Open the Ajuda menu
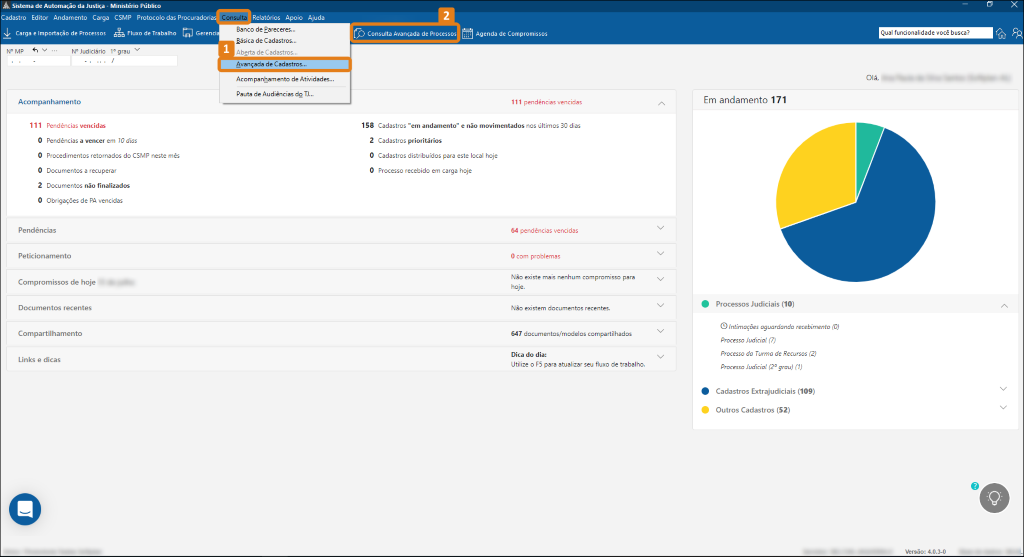The image size is (1024, 557). [316, 18]
